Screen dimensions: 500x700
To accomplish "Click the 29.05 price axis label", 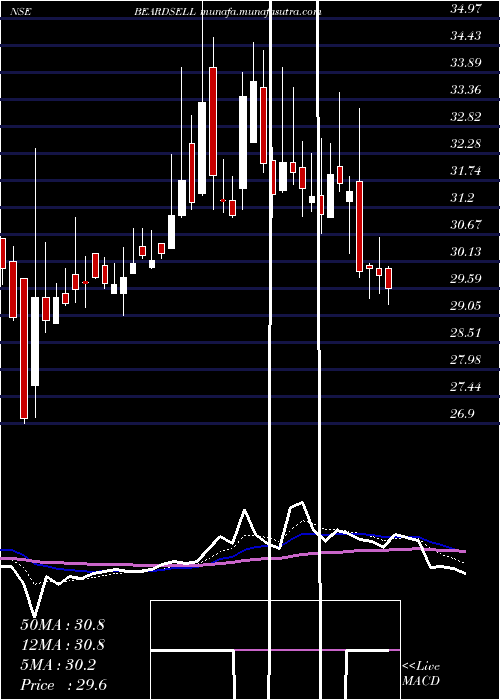I will (x=466, y=306).
